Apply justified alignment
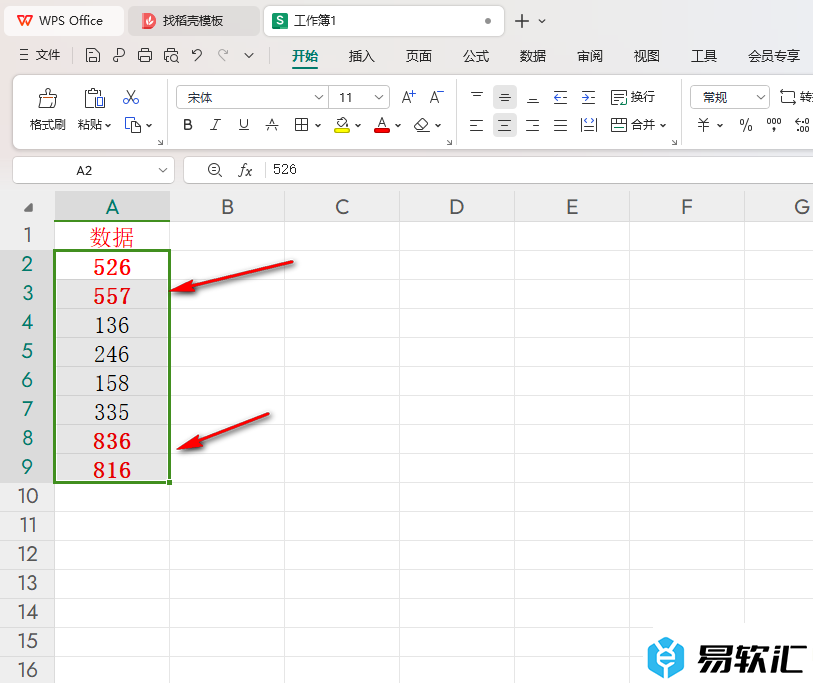813x683 pixels. click(560, 125)
